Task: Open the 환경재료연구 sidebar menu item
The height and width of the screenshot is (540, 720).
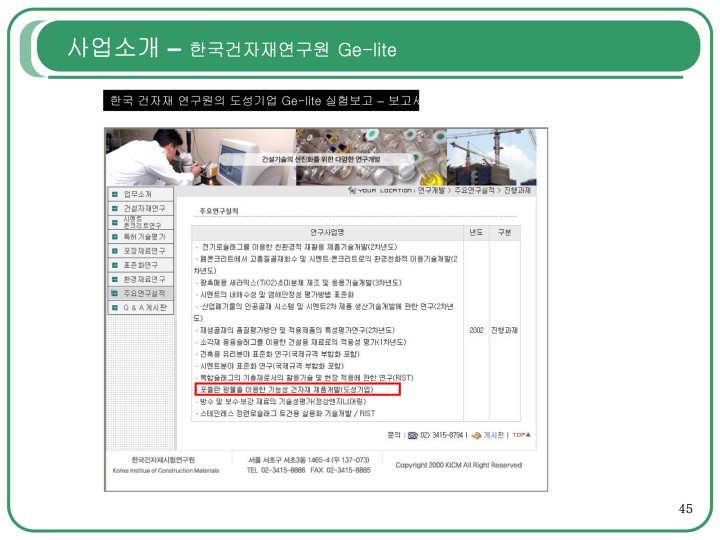Action: coord(141,279)
